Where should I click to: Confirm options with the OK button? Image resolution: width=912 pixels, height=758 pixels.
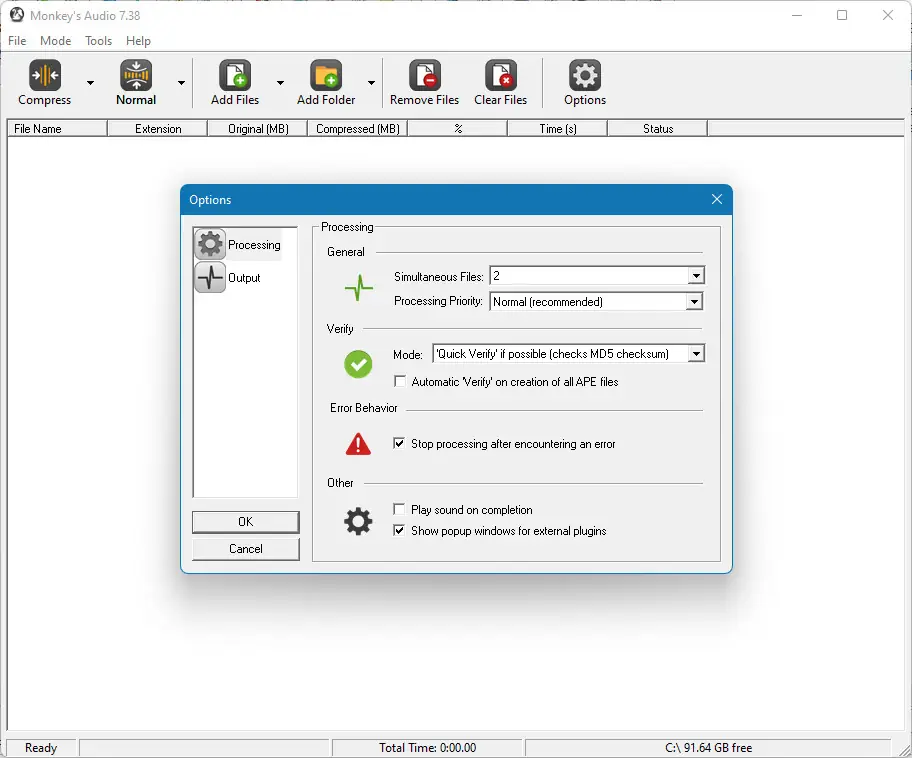tap(245, 522)
